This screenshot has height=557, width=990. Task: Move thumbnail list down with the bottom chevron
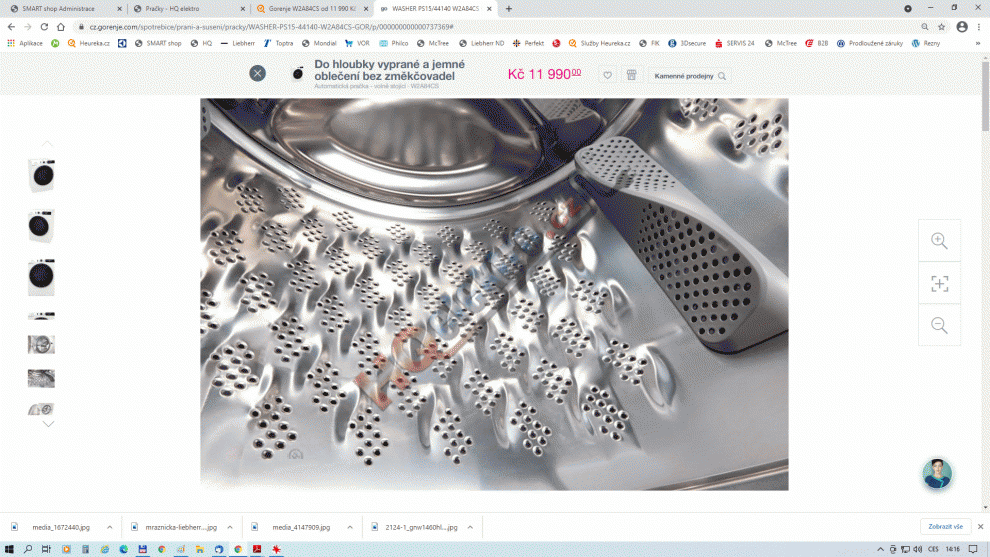coord(48,424)
